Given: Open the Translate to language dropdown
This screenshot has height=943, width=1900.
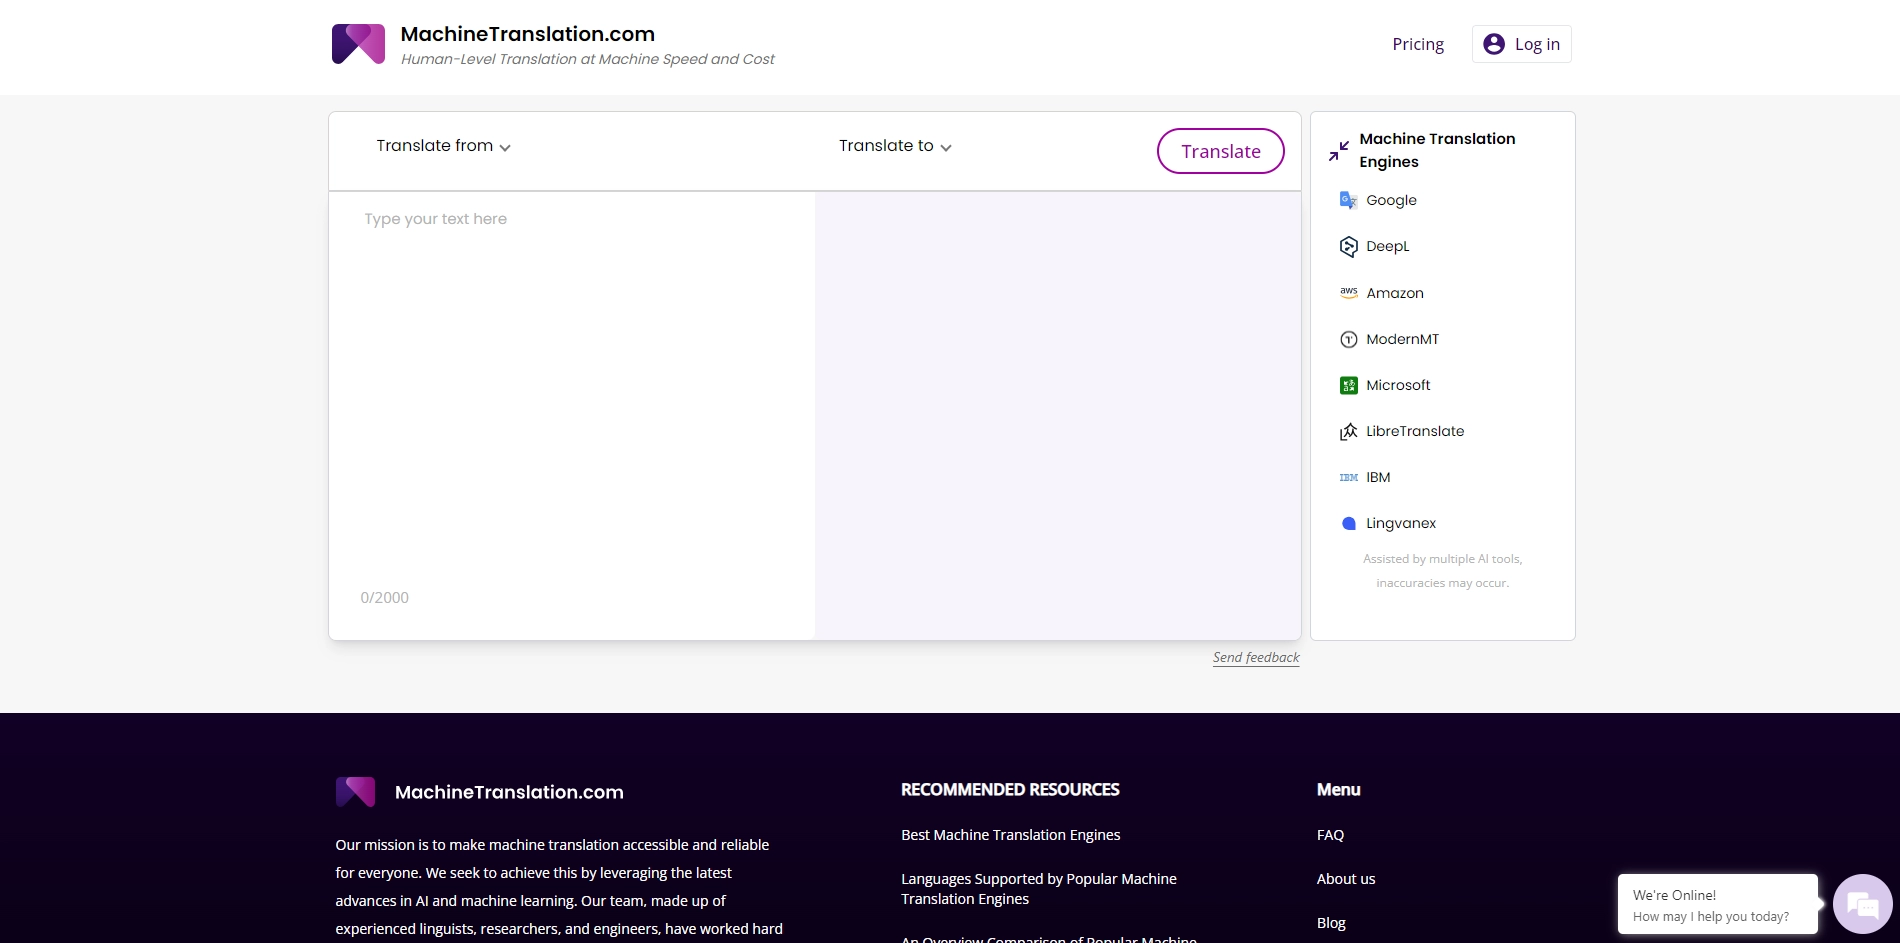Looking at the screenshot, I should (x=895, y=146).
